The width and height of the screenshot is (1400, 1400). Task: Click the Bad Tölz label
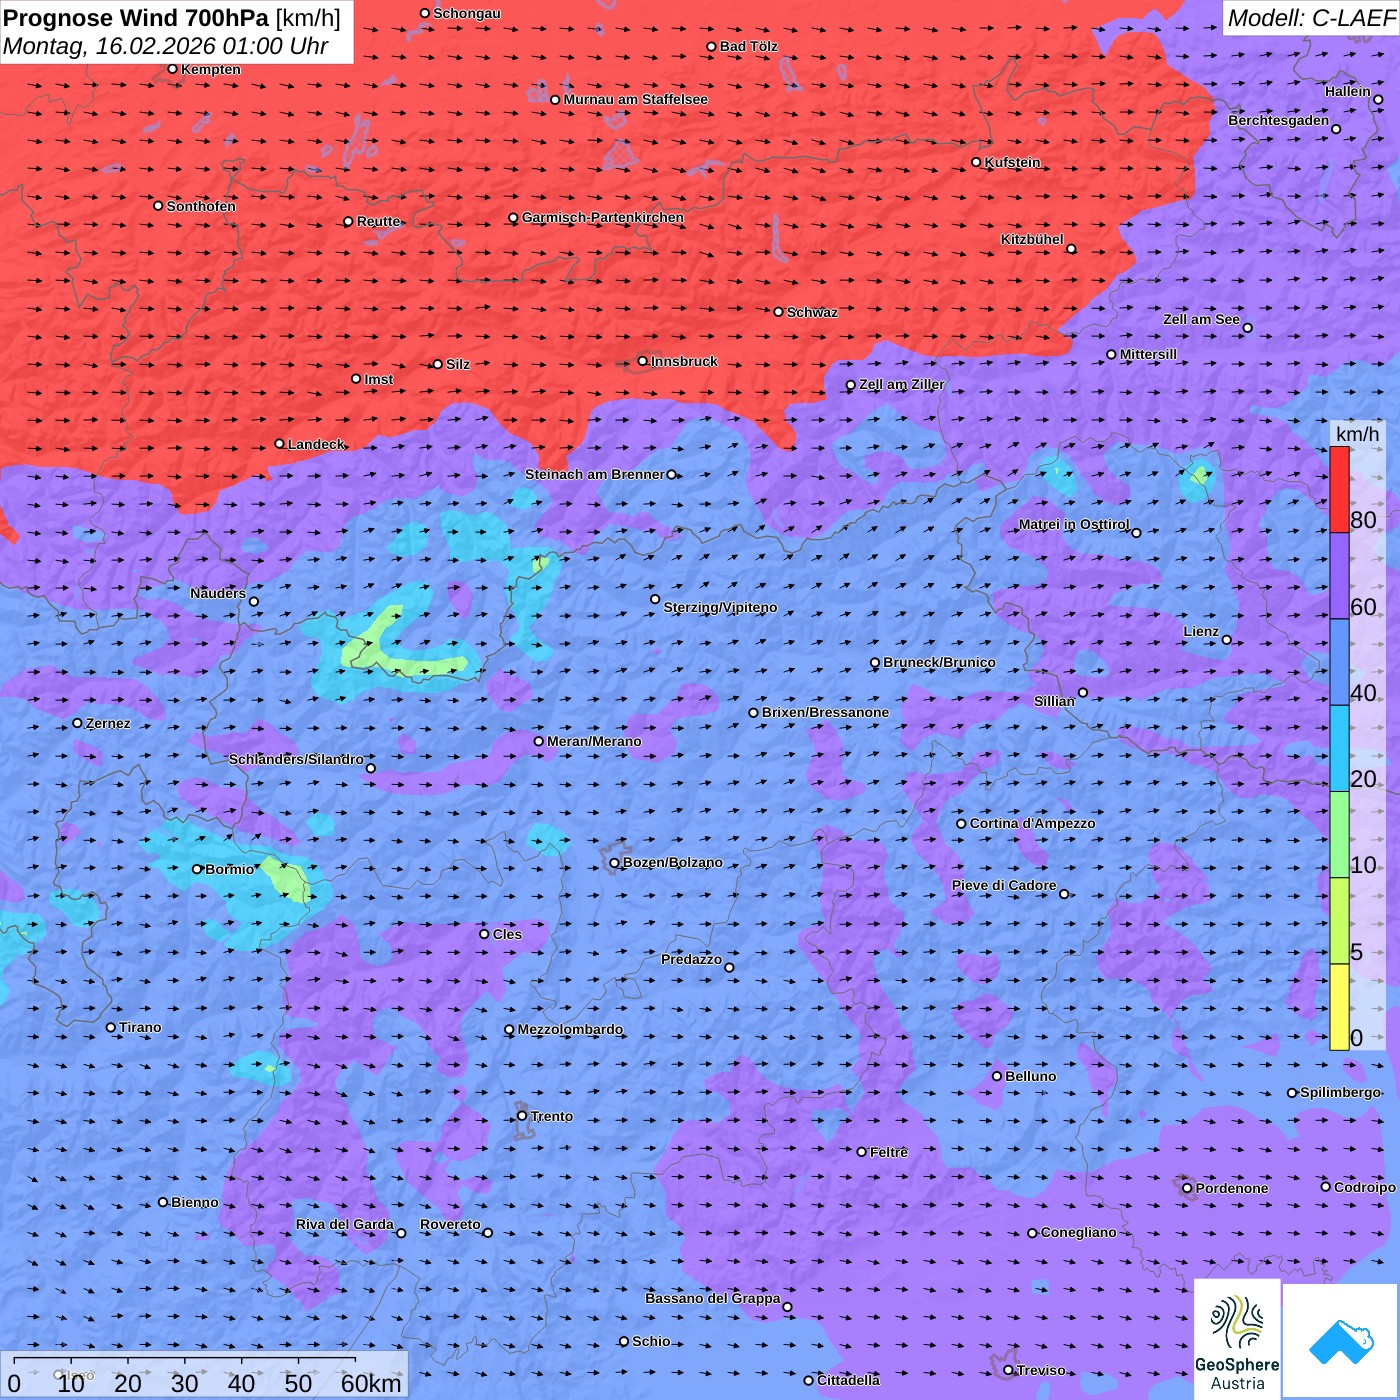pyautogui.click(x=748, y=46)
